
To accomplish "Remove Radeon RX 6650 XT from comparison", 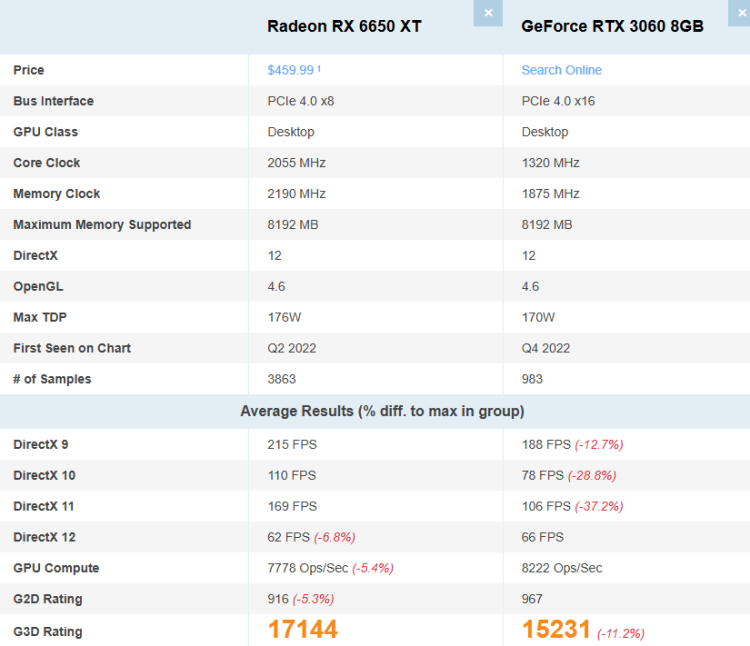I will 488,13.
